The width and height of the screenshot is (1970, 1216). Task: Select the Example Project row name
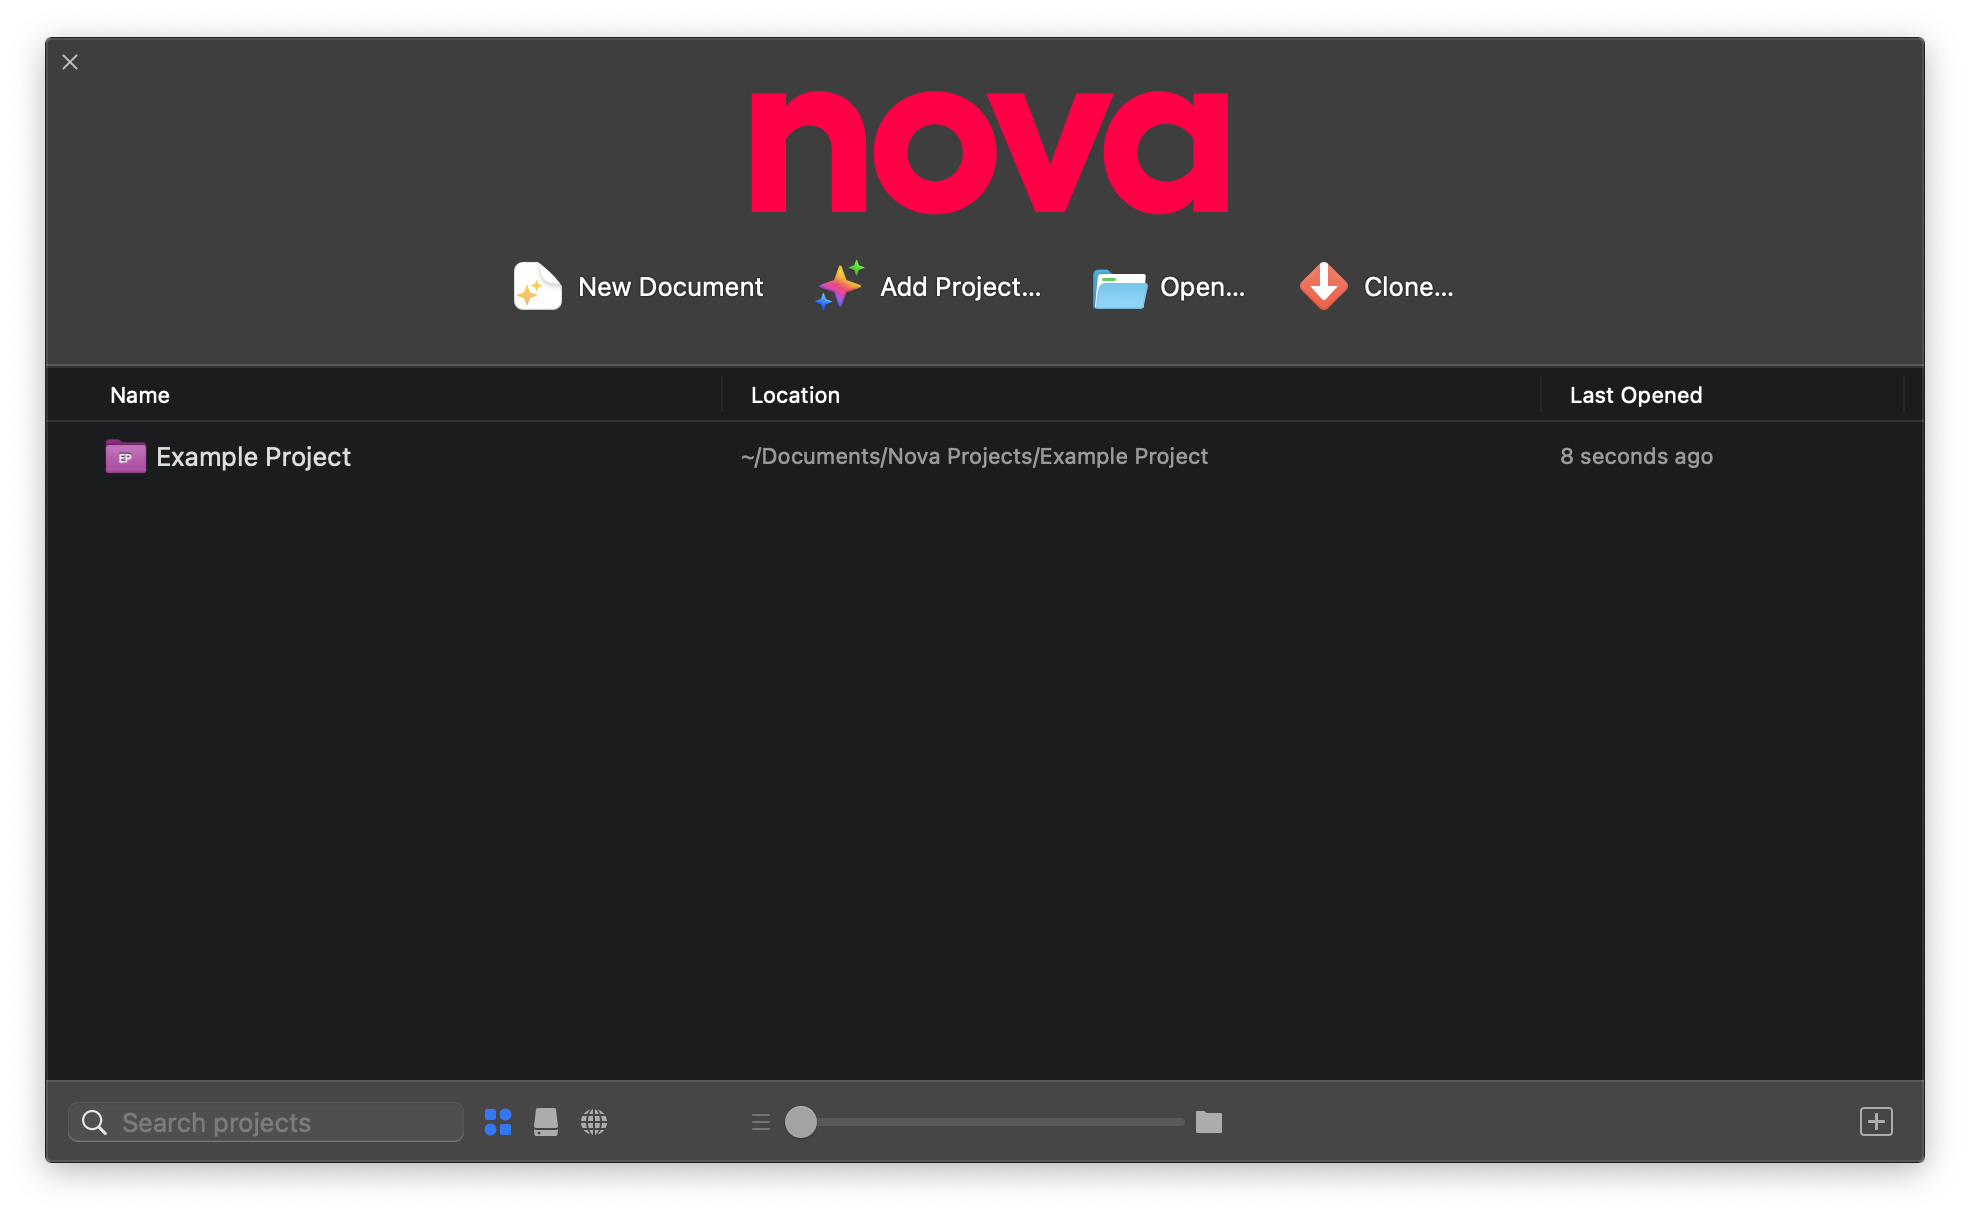[253, 457]
